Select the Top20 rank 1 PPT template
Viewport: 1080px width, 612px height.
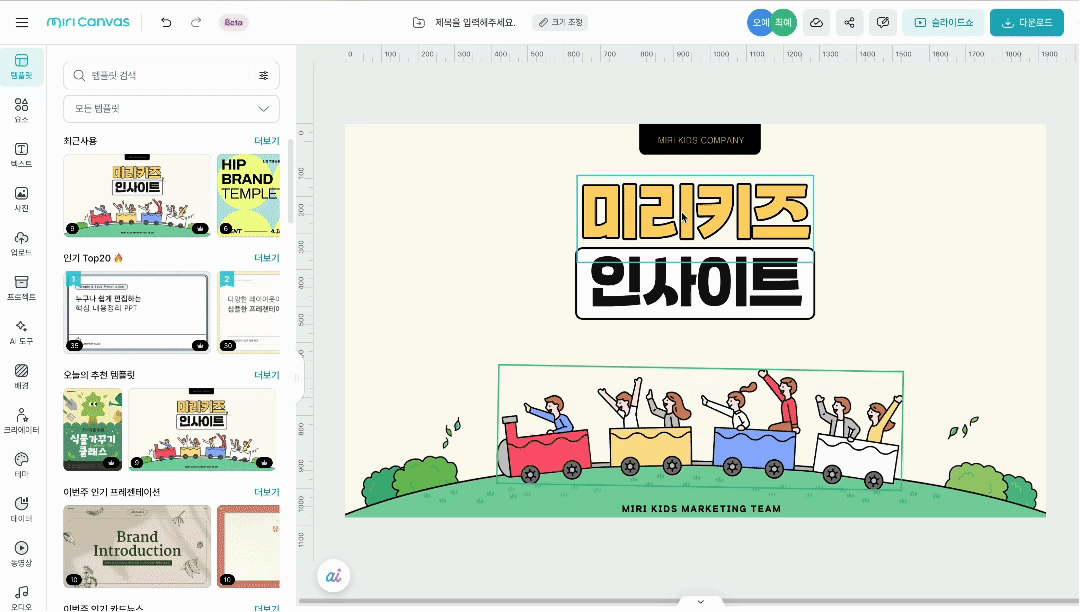[x=137, y=313]
